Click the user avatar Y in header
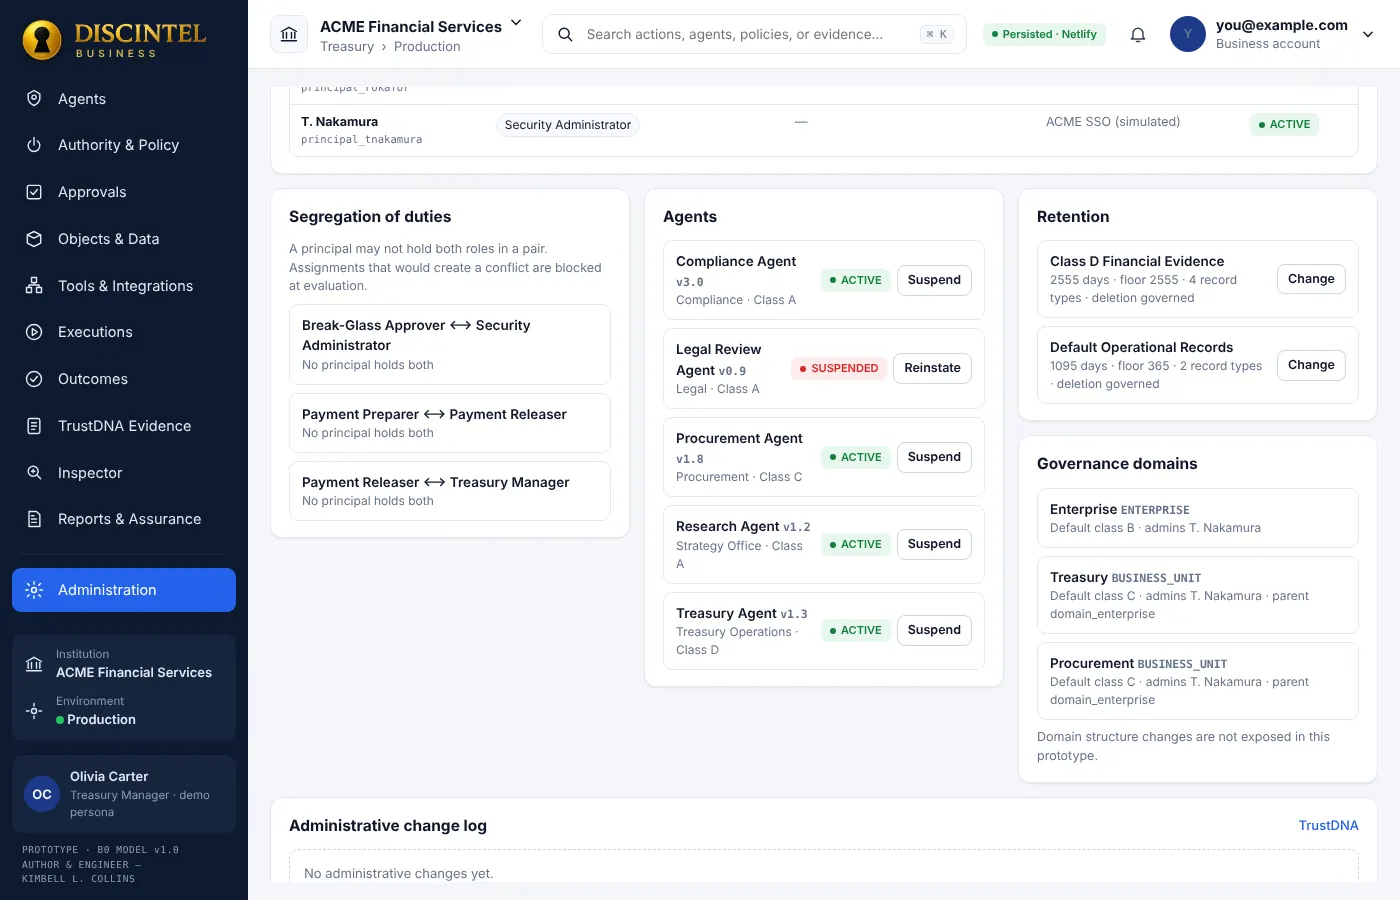 (1188, 34)
